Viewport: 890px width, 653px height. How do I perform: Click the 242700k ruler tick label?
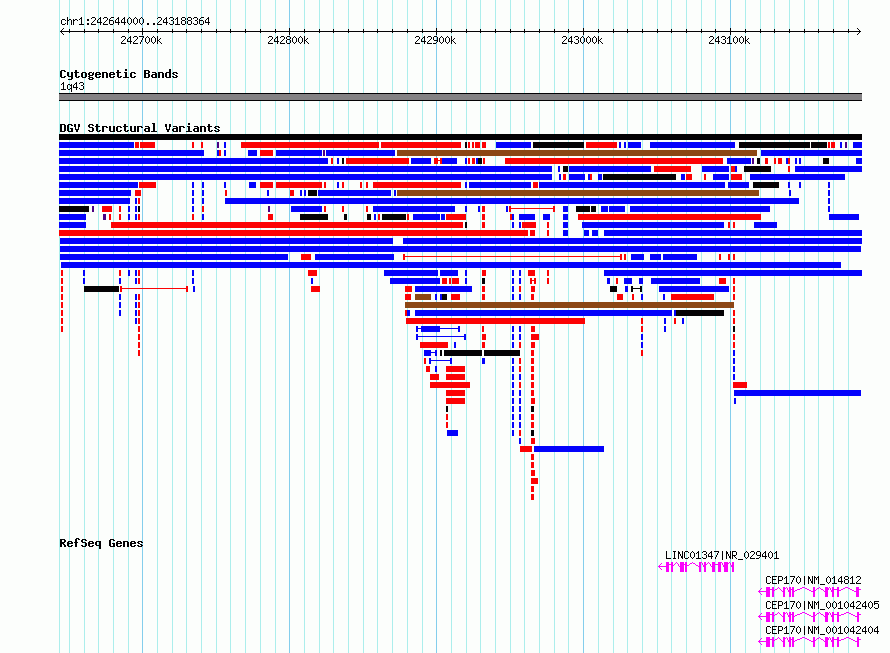[141, 40]
